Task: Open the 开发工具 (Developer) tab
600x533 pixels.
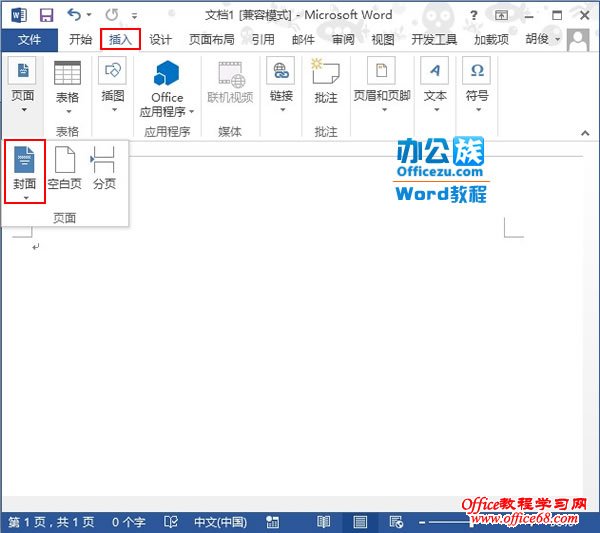Action: [x=434, y=39]
